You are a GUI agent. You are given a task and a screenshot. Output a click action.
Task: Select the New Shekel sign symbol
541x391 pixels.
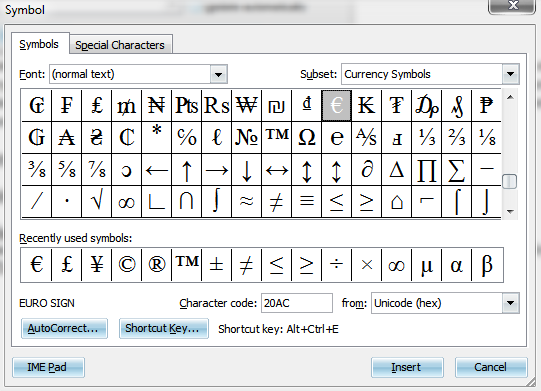tap(276, 105)
